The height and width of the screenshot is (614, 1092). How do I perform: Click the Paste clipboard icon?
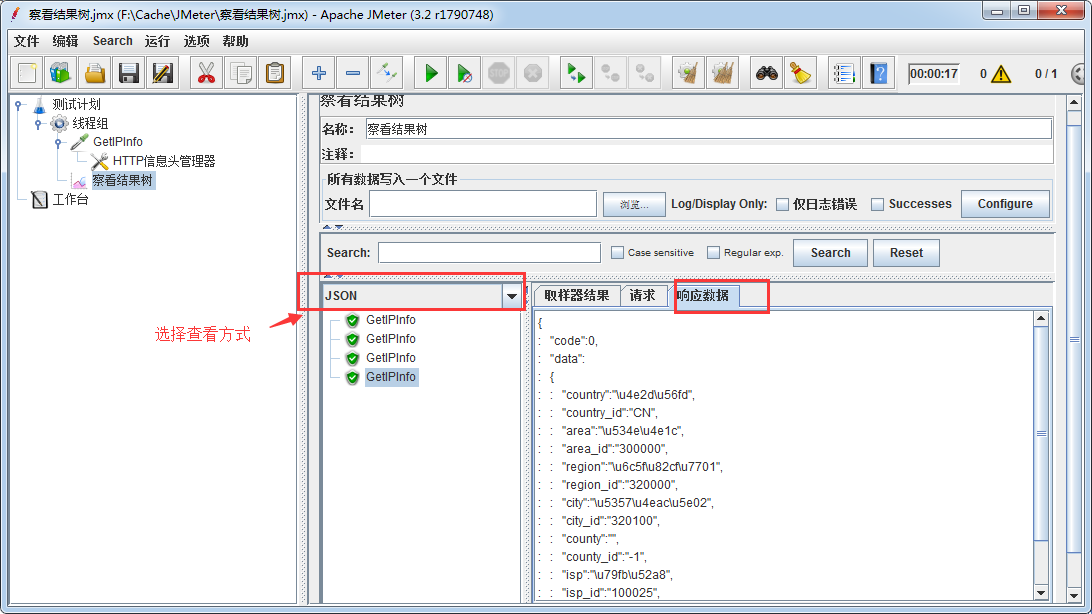275,73
